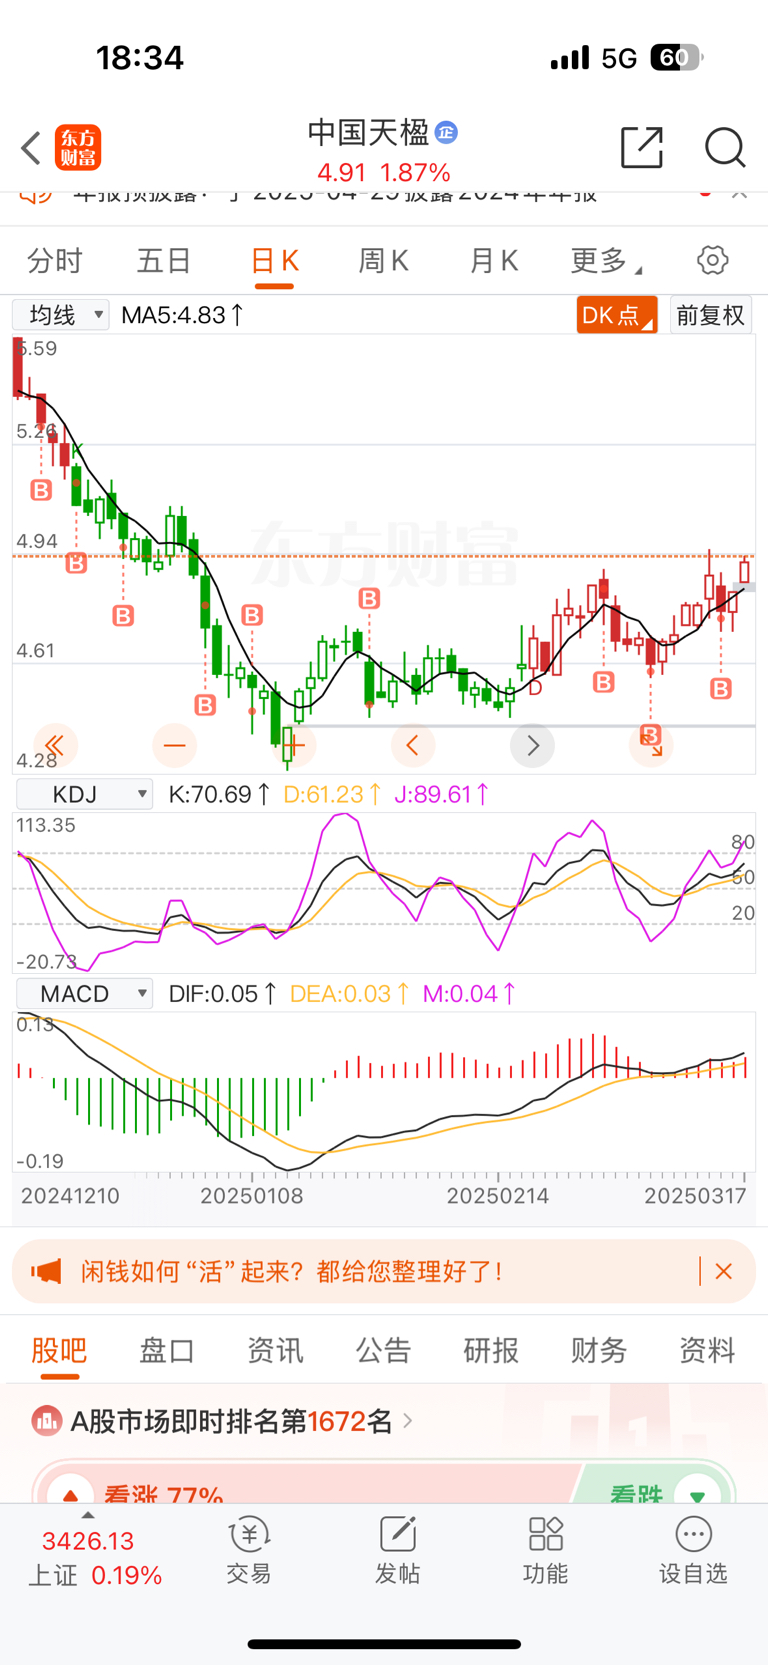Viewport: 769px width, 1665px height.
Task: Tap the D:61.23 KDJ value
Action: [332, 794]
